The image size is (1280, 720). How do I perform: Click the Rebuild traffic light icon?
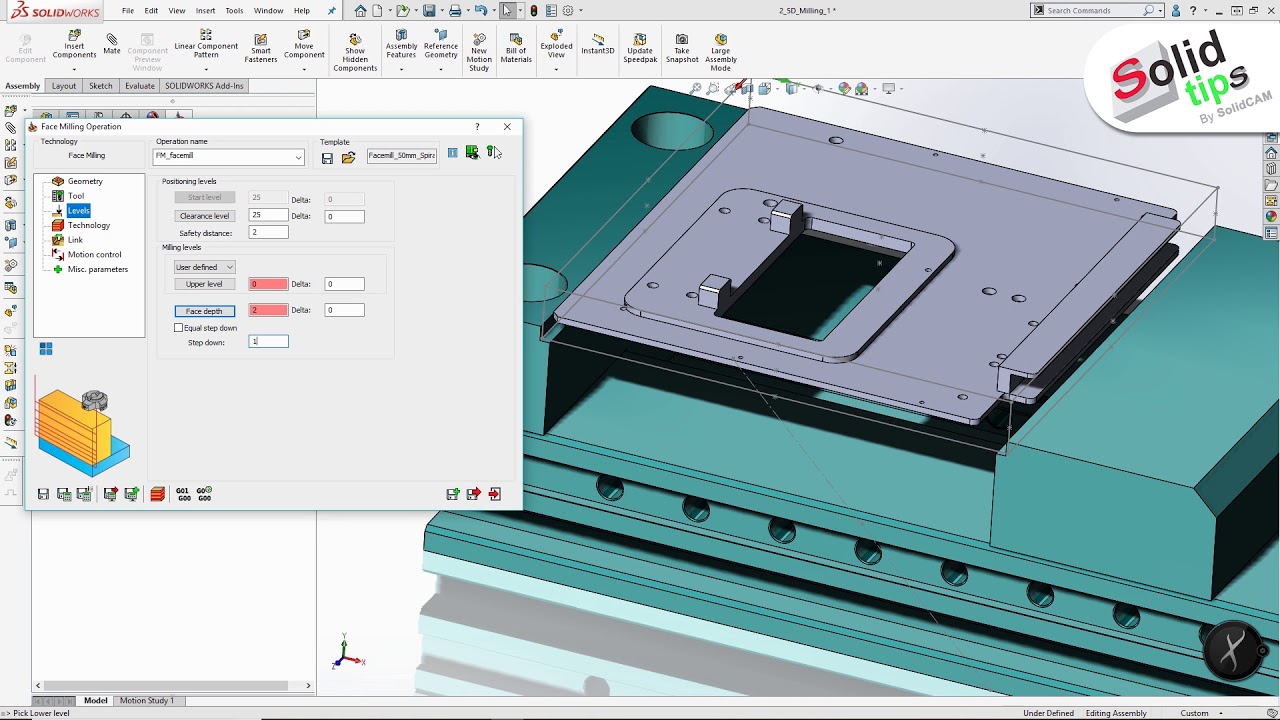534,10
